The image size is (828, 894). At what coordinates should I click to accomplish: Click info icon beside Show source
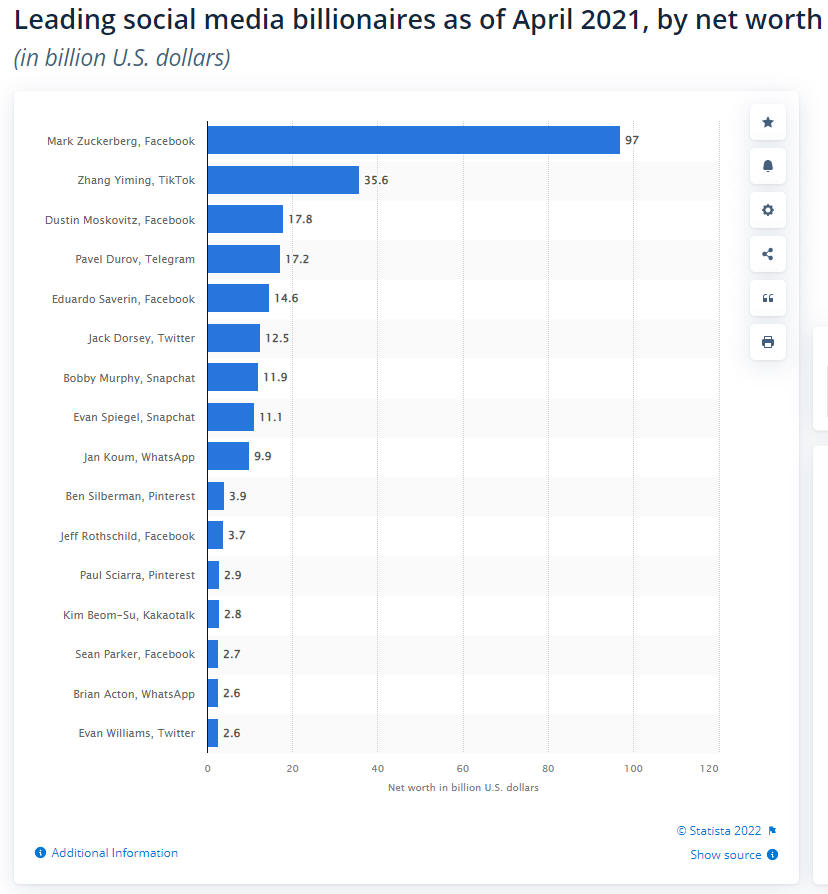point(772,855)
